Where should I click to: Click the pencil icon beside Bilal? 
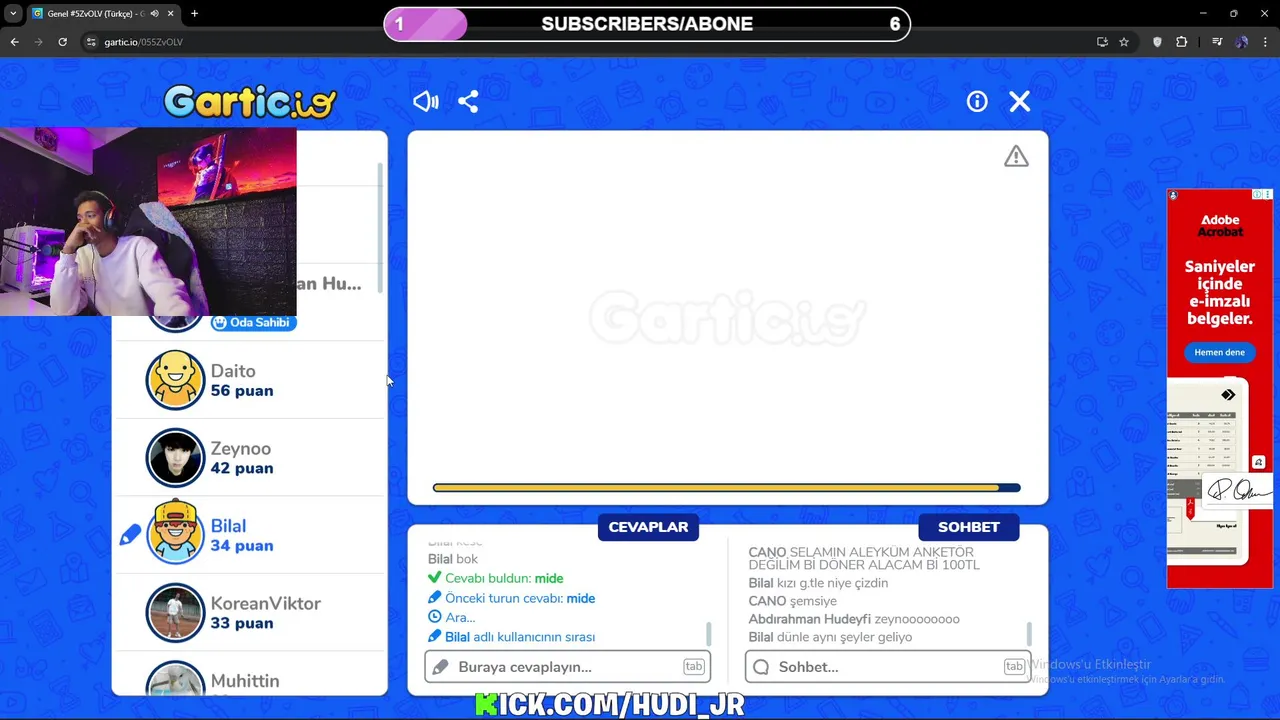click(130, 536)
